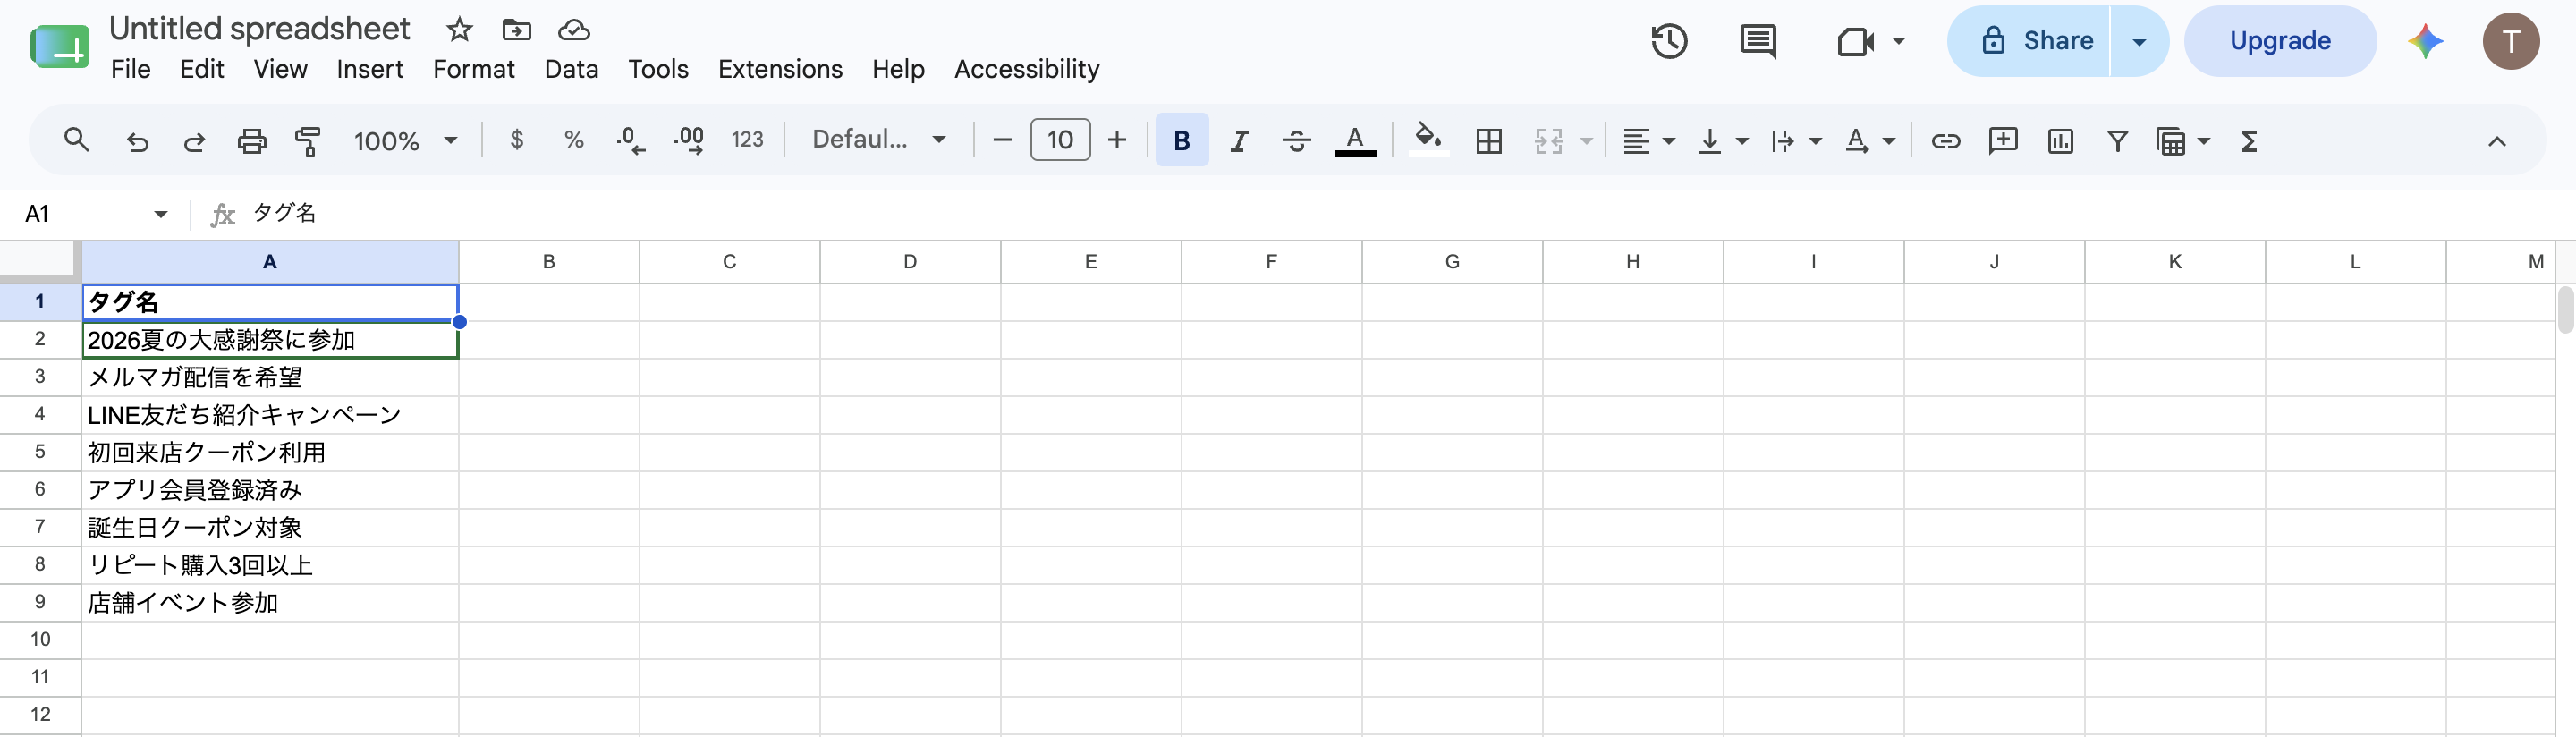2576x737 pixels.
Task: Format as currency with dollar icon
Action: (516, 140)
